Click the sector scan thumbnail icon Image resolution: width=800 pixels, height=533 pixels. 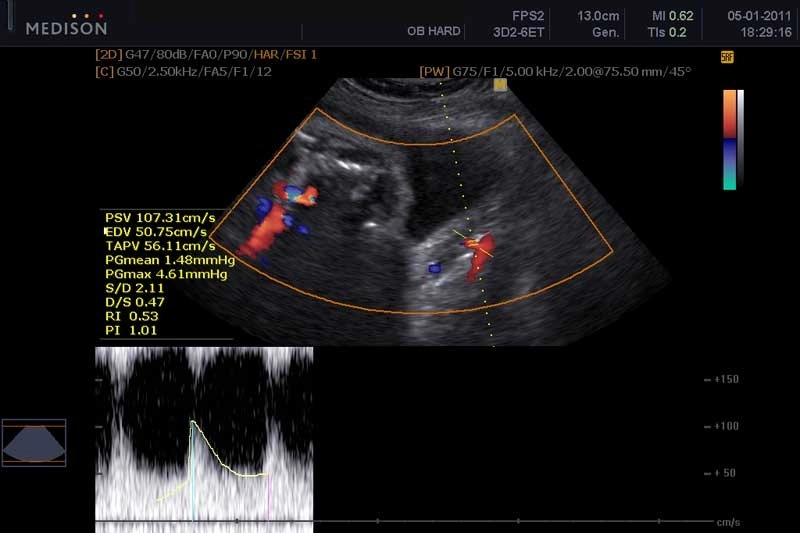34,443
